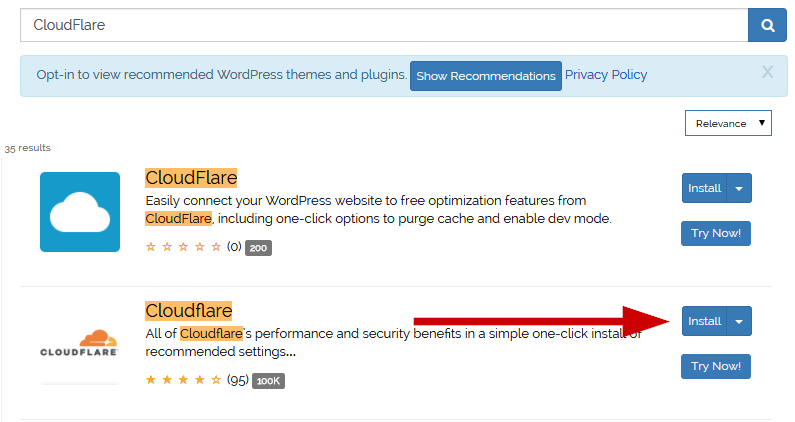Expand Install options arrow for second Cloudflare plugin
This screenshot has height=422, width=795.
coord(739,321)
